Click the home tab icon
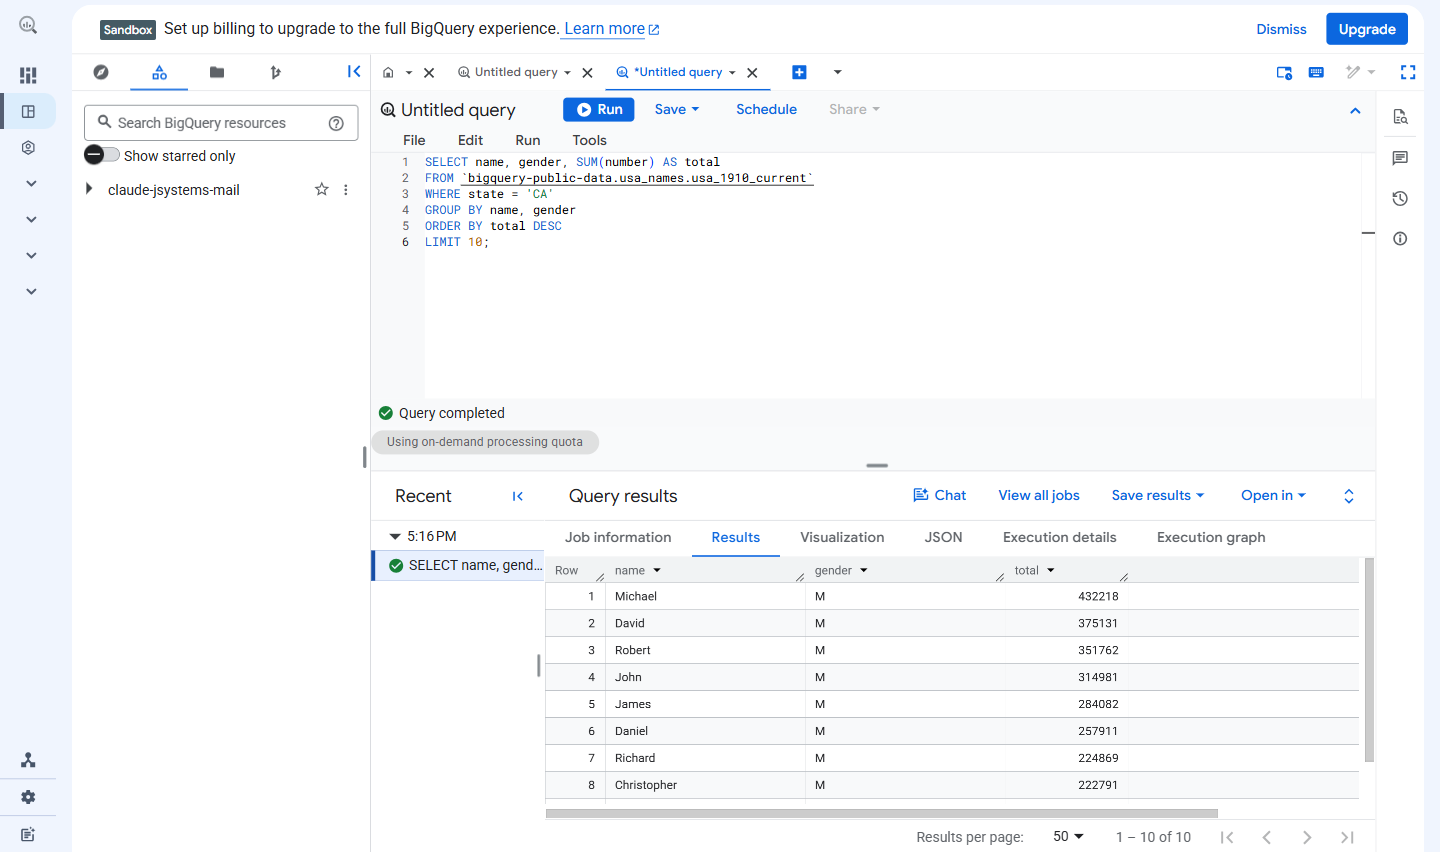 point(388,72)
